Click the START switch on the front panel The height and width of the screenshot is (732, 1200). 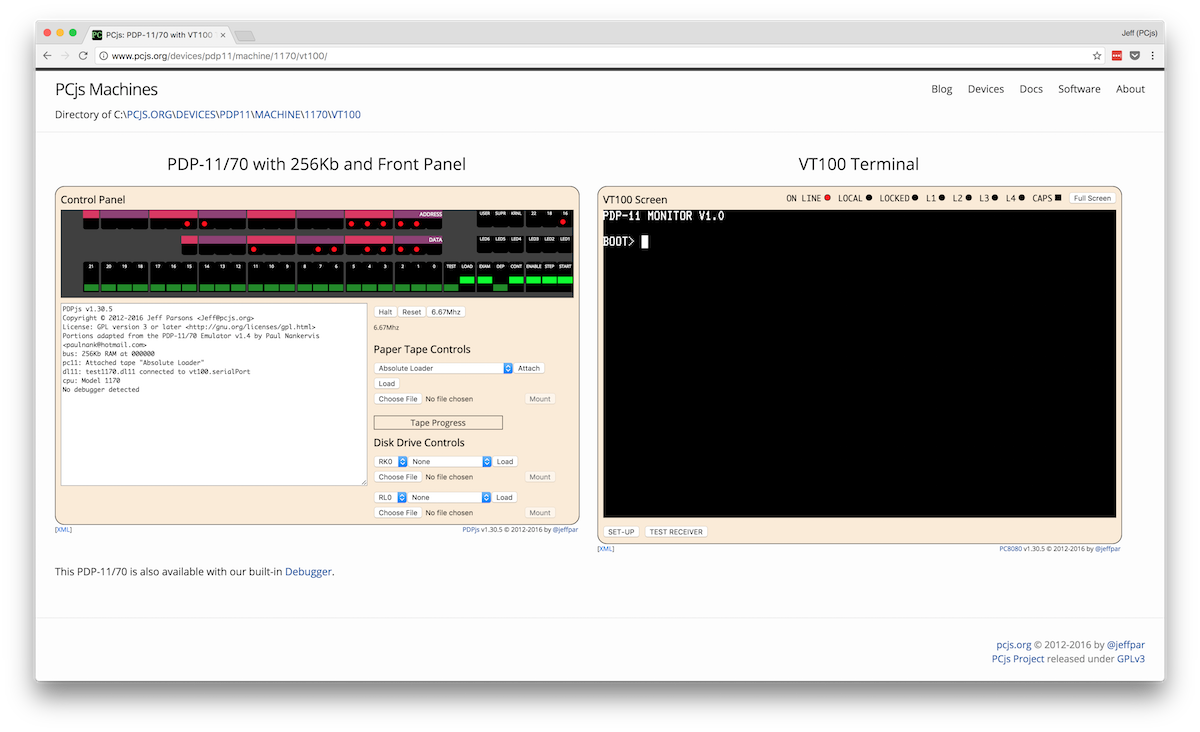click(564, 282)
